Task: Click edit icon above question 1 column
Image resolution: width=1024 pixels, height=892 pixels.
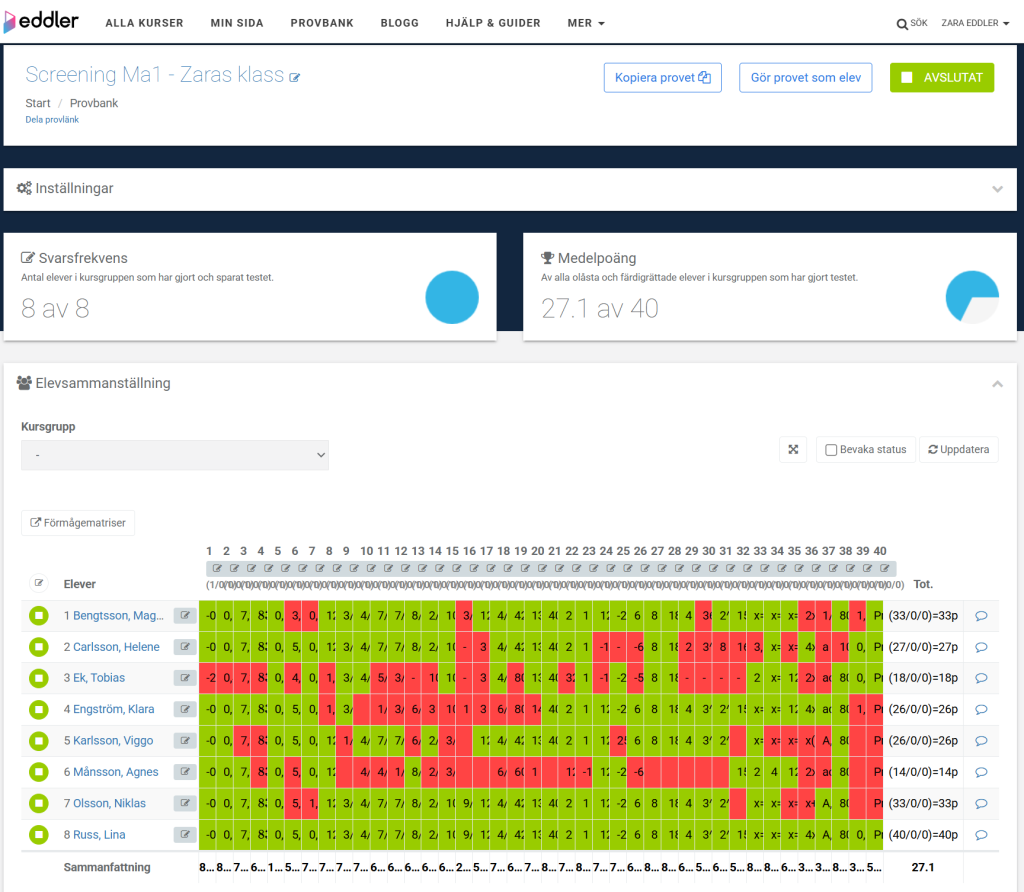Action: (x=212, y=568)
